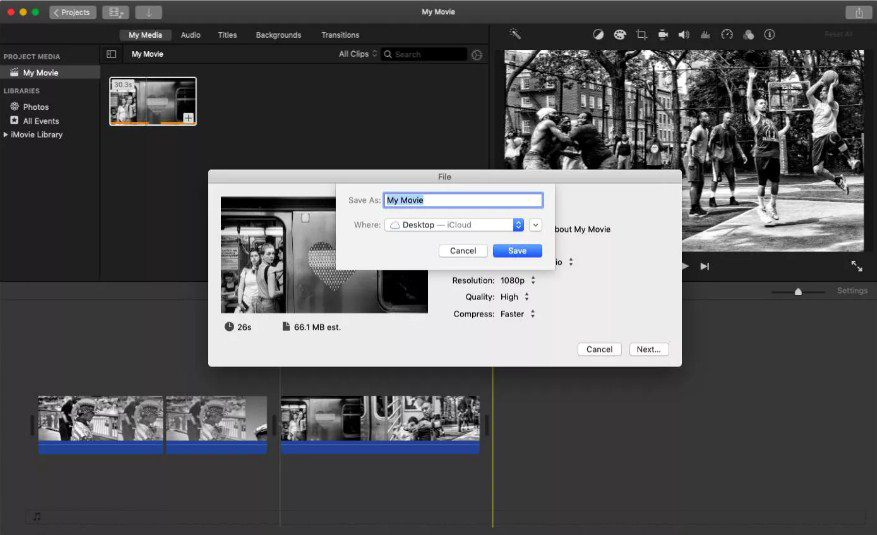The width and height of the screenshot is (877, 535).
Task: Click the 66.1 MB est. text
Action: (x=317, y=327)
